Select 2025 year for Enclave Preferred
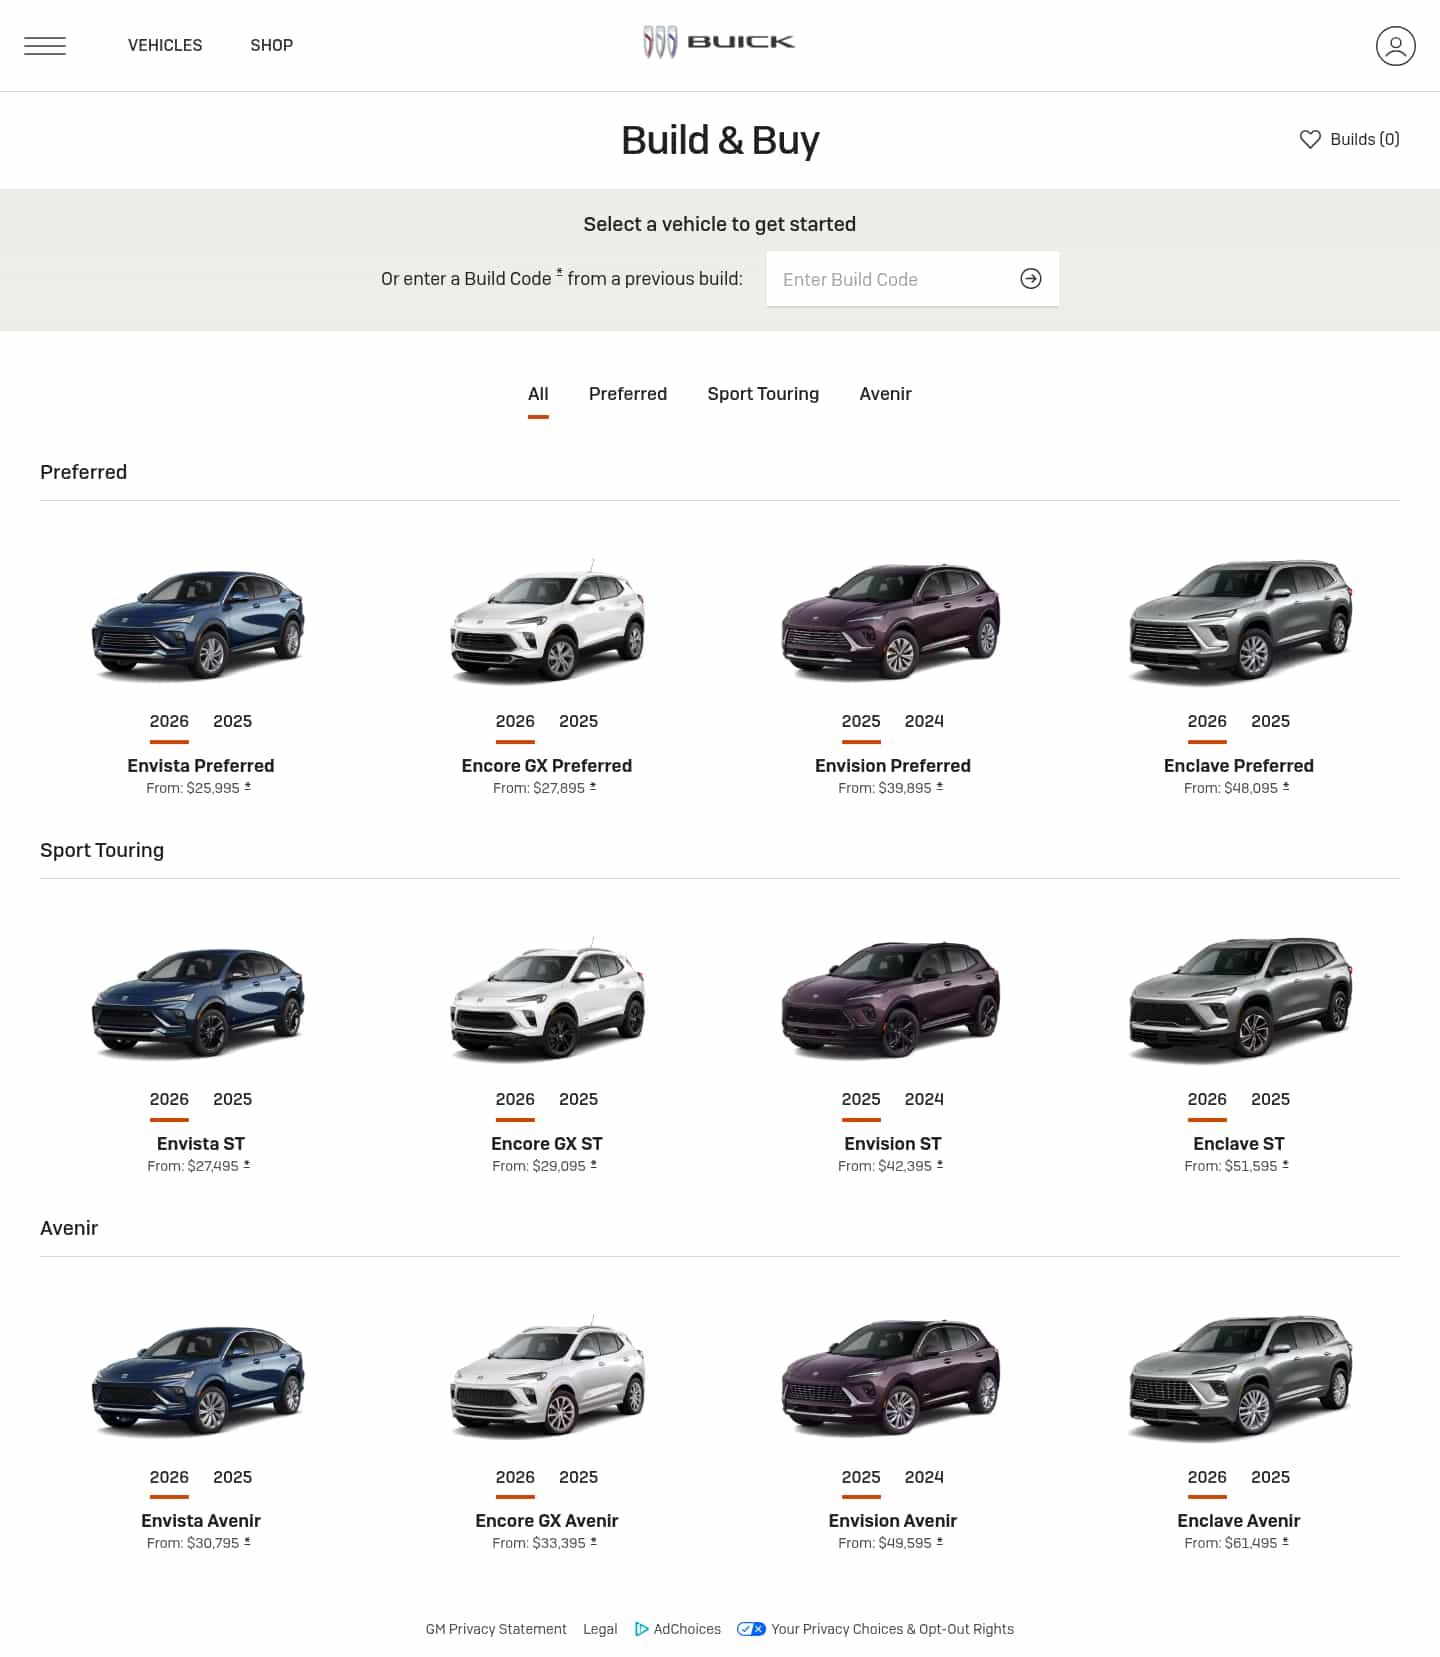Screen dimensions: 1440x1657 (x=1271, y=721)
